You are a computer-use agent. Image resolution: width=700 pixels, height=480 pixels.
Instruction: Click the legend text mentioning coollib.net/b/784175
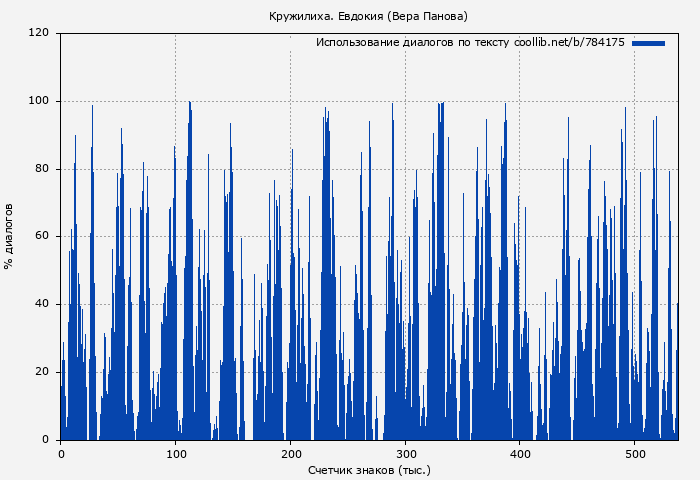(470, 43)
